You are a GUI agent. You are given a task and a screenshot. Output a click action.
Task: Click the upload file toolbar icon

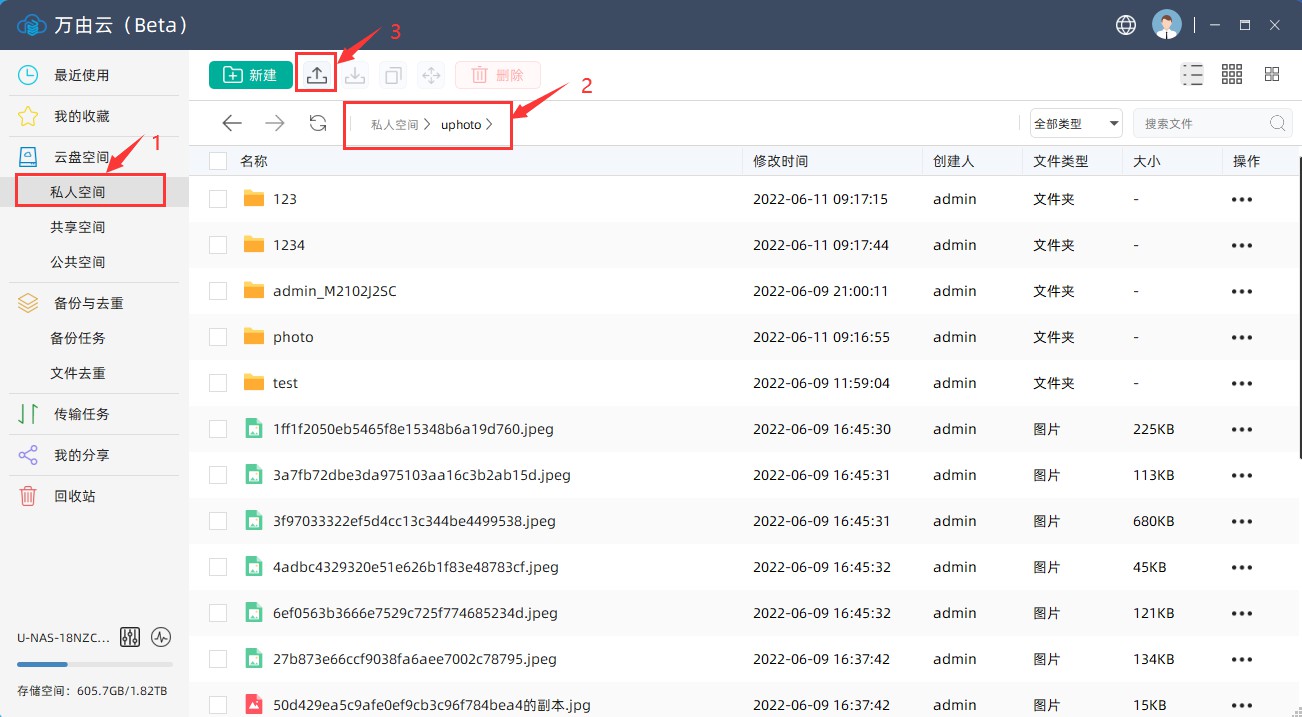[x=316, y=75]
